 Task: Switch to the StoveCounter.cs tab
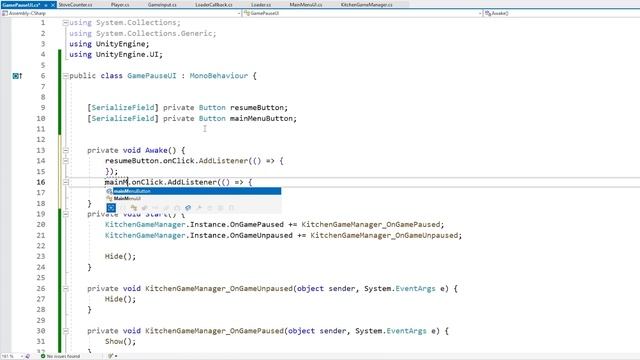tap(76, 4)
